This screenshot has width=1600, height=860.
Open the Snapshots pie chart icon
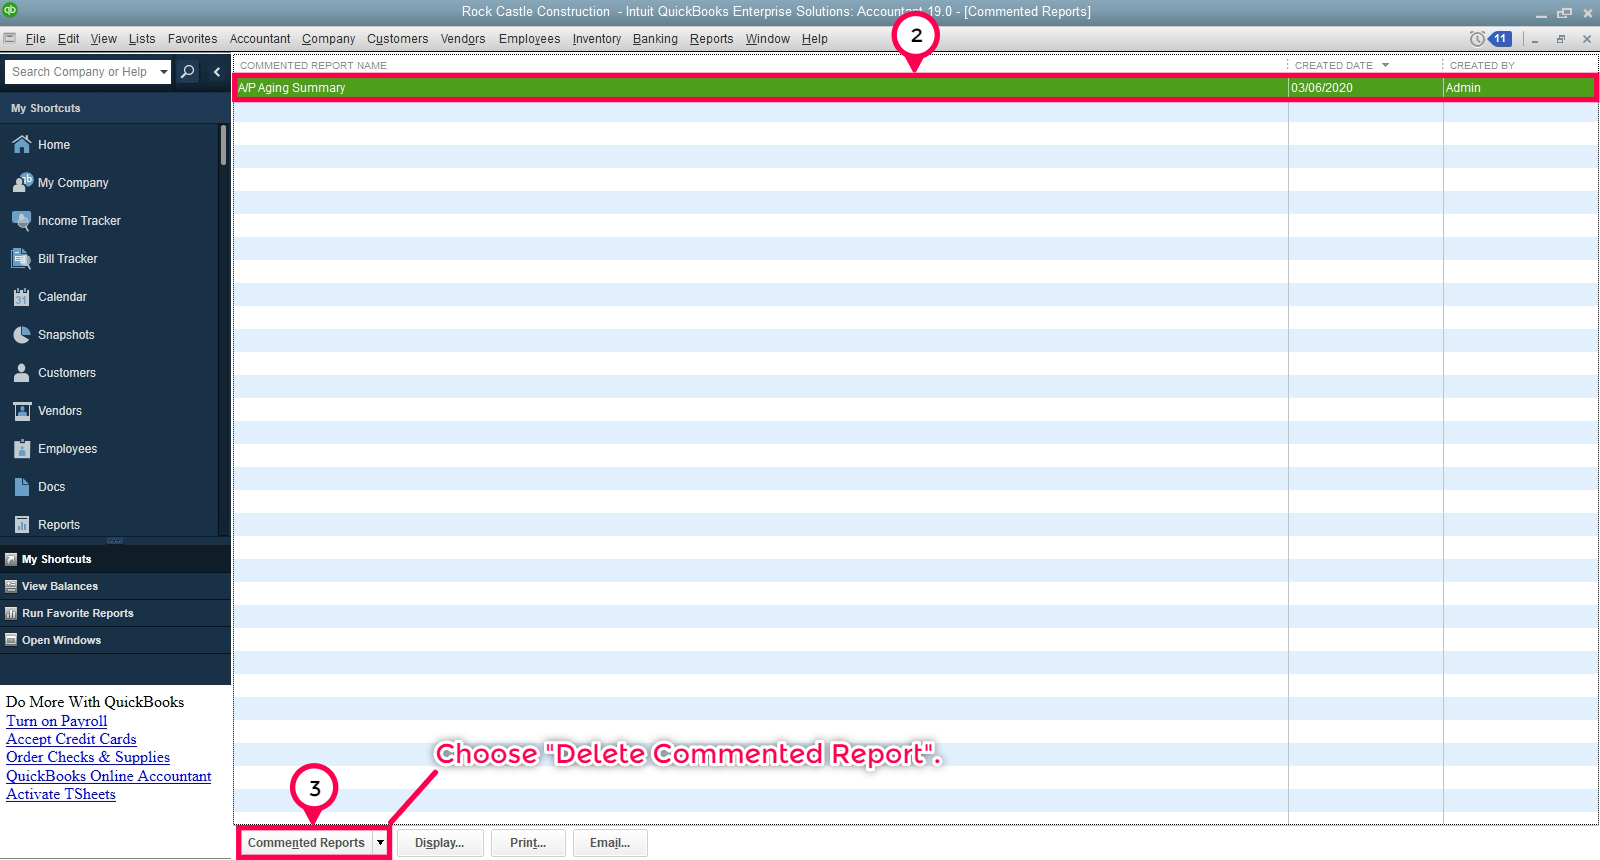(x=21, y=335)
